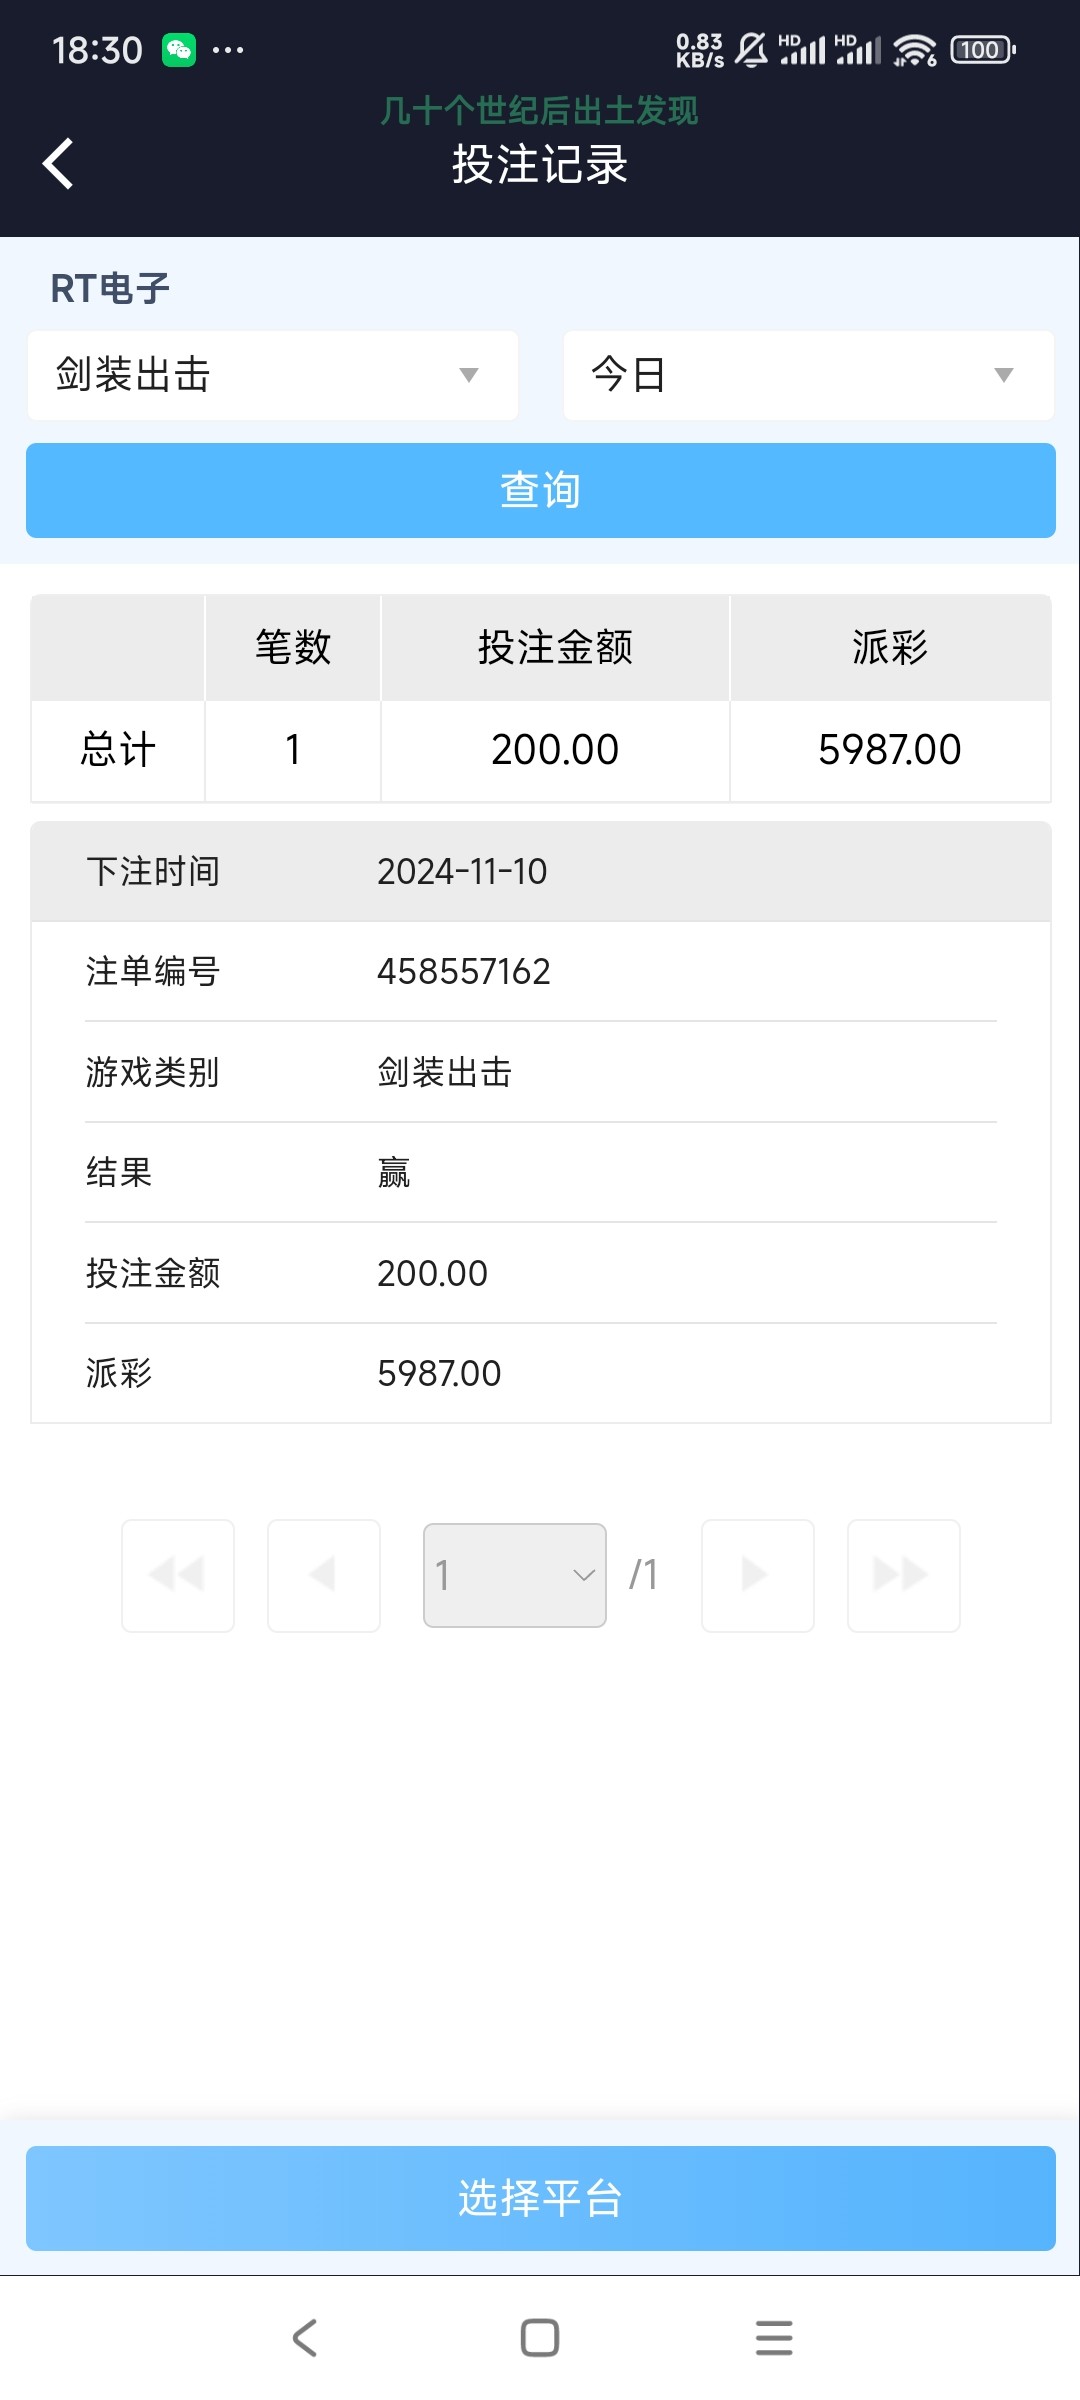Tap the bet number 458557162
This screenshot has height=2400, width=1080.
464,972
